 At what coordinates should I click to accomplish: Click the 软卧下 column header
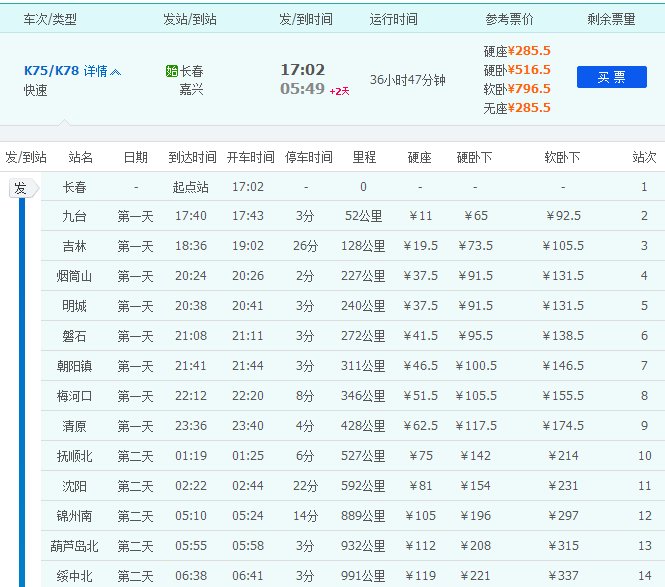pyautogui.click(x=562, y=157)
